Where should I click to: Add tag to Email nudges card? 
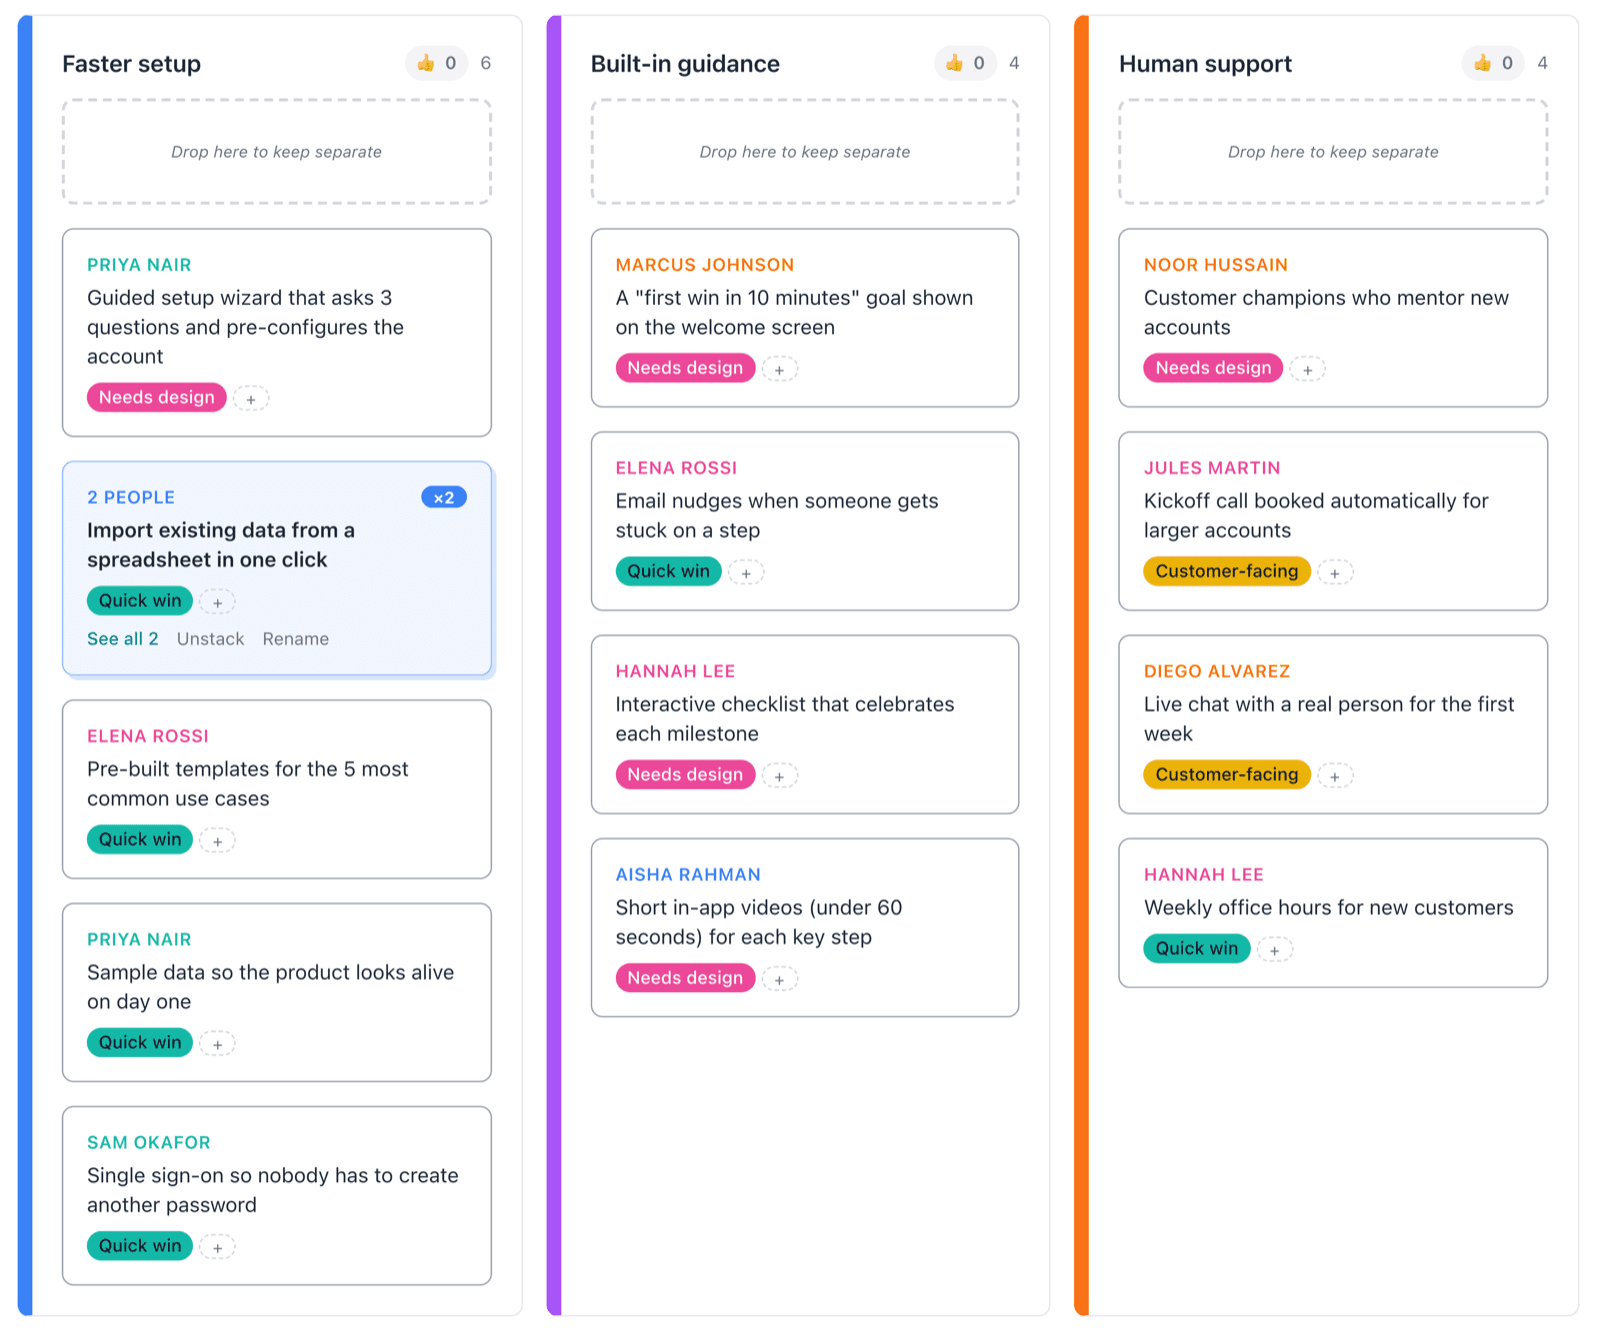tap(746, 573)
